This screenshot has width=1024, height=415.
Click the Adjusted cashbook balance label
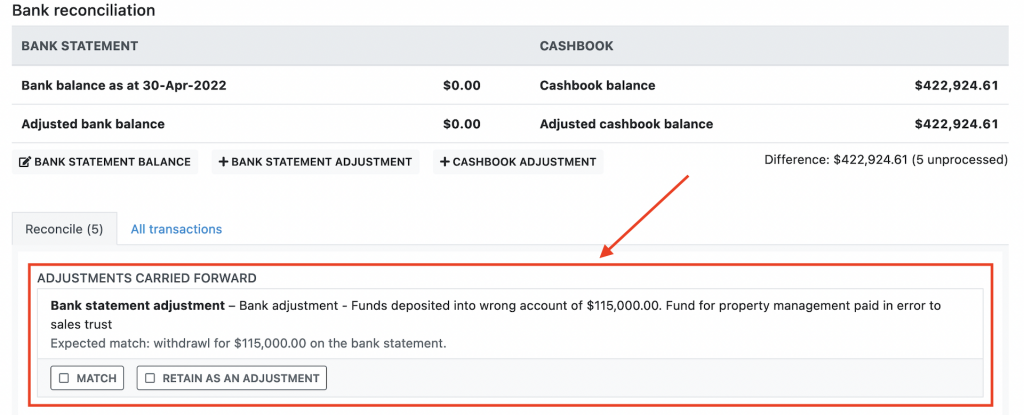626,124
